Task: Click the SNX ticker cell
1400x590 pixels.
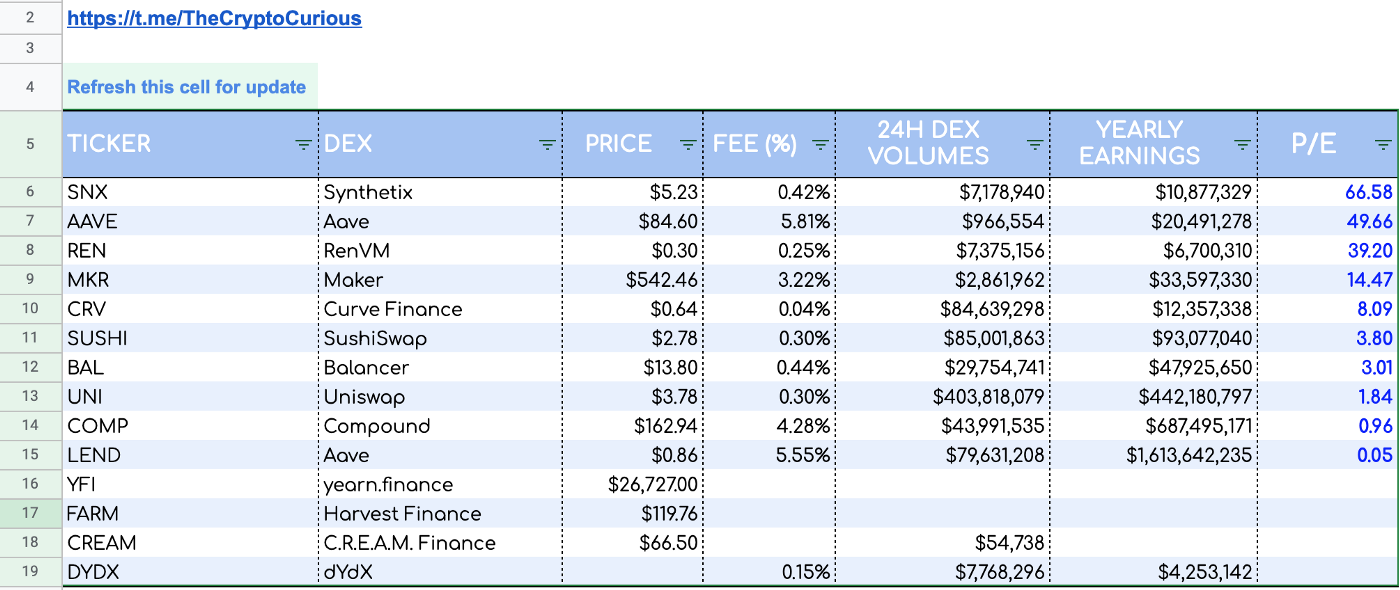Action: [190, 192]
